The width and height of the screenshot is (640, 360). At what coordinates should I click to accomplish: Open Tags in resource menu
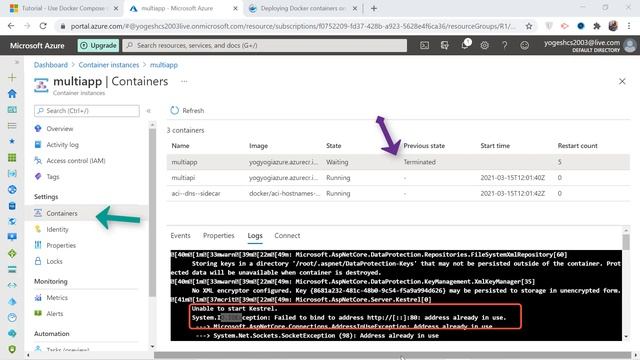click(53, 177)
